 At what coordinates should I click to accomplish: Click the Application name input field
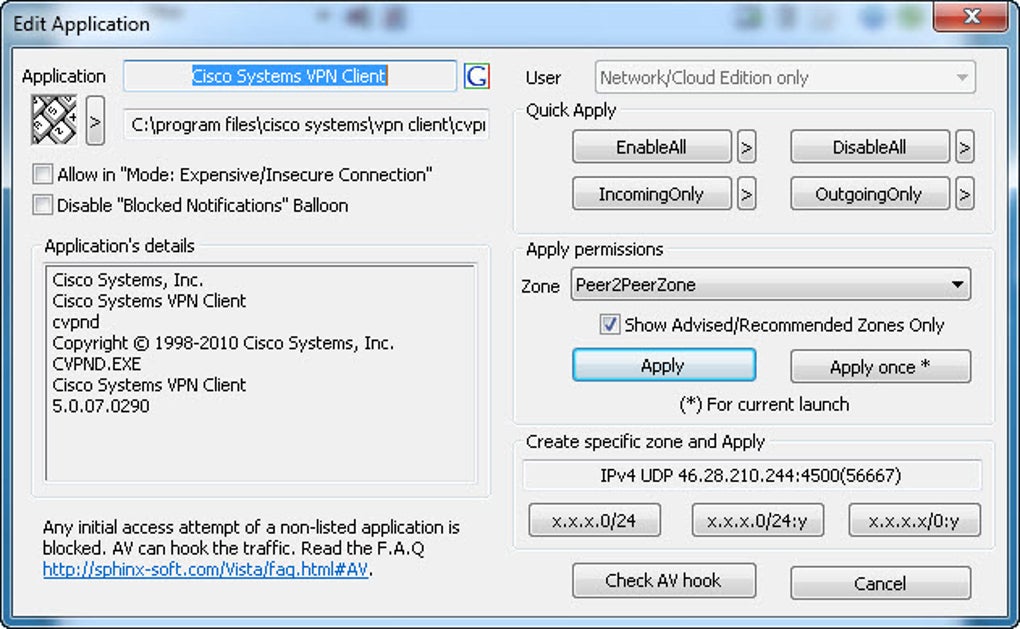tap(289, 76)
